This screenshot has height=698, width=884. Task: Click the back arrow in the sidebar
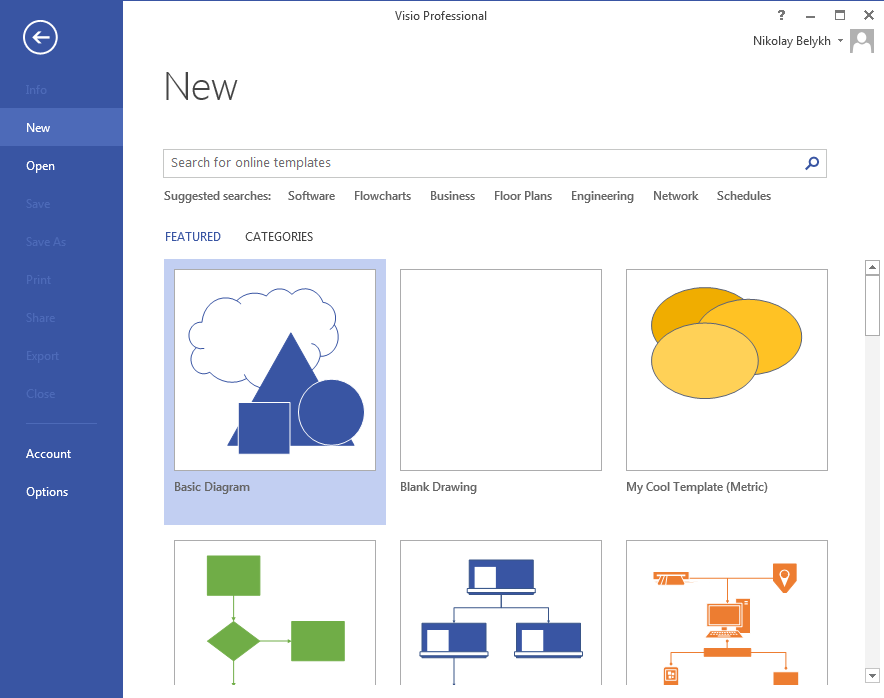pyautogui.click(x=39, y=37)
